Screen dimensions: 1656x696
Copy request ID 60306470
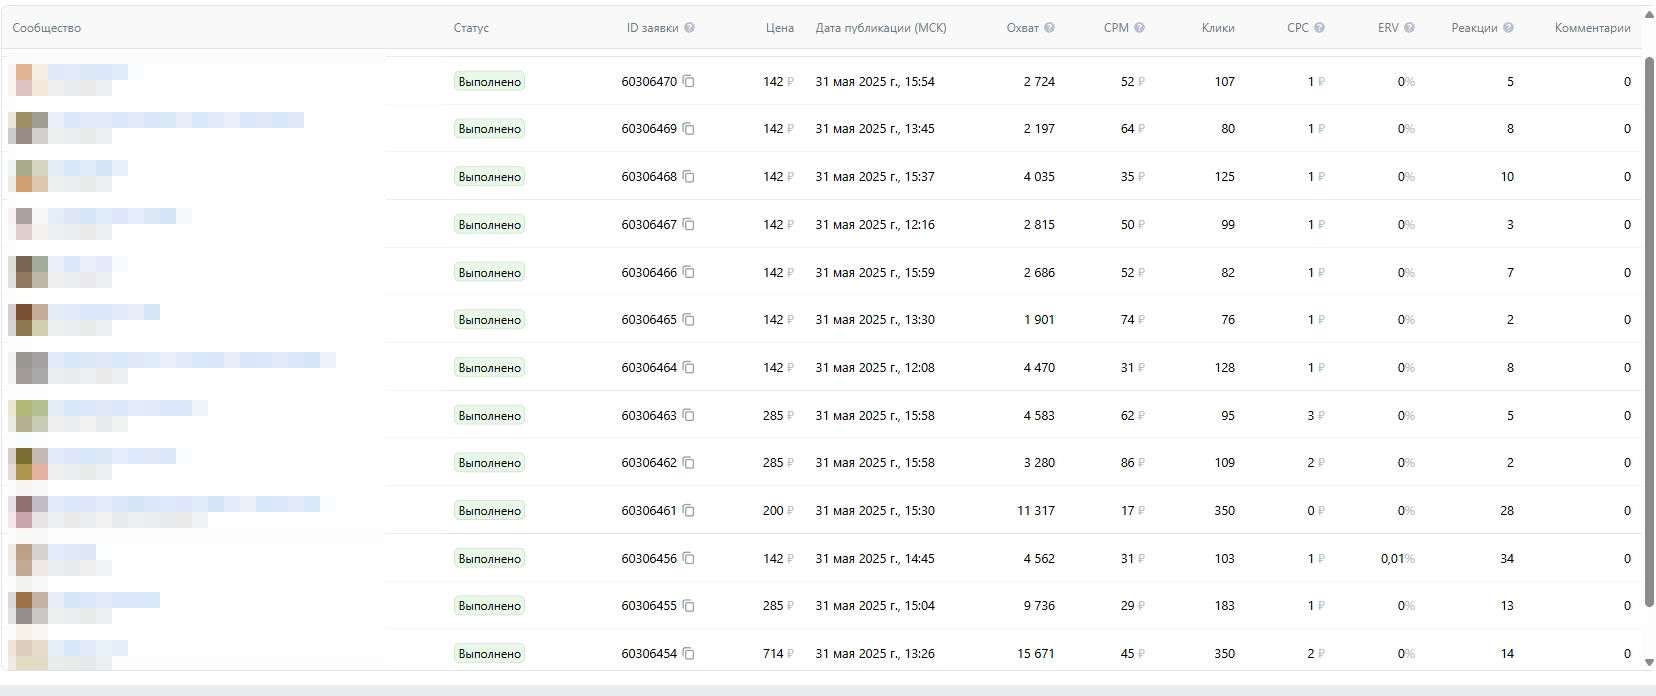point(688,82)
